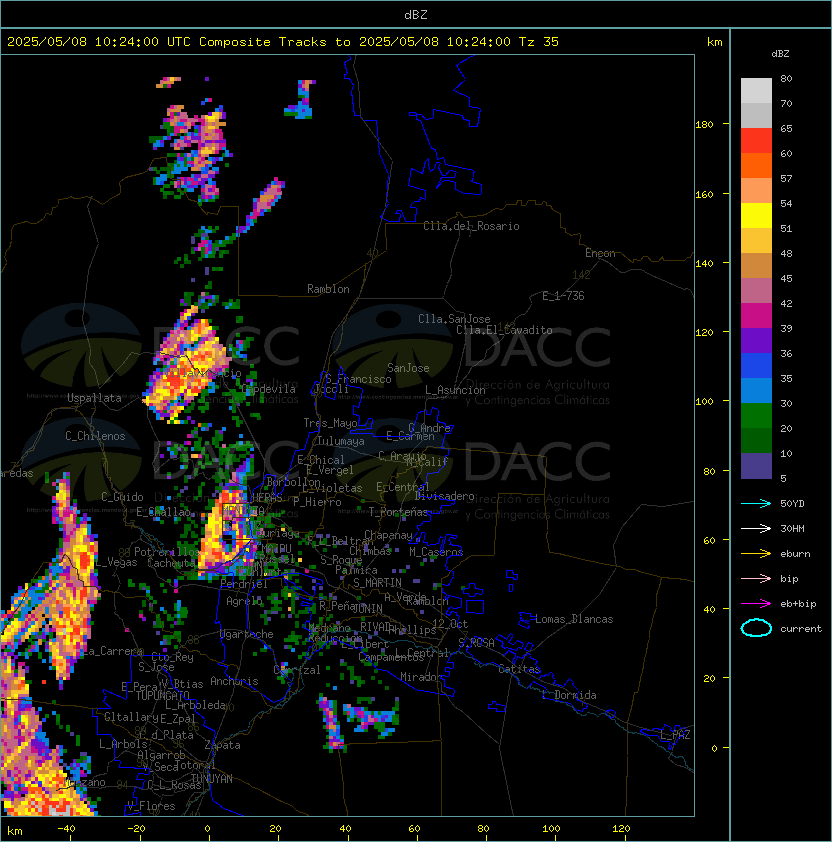Click the Anchoris map label
832x842 pixels.
point(234,681)
